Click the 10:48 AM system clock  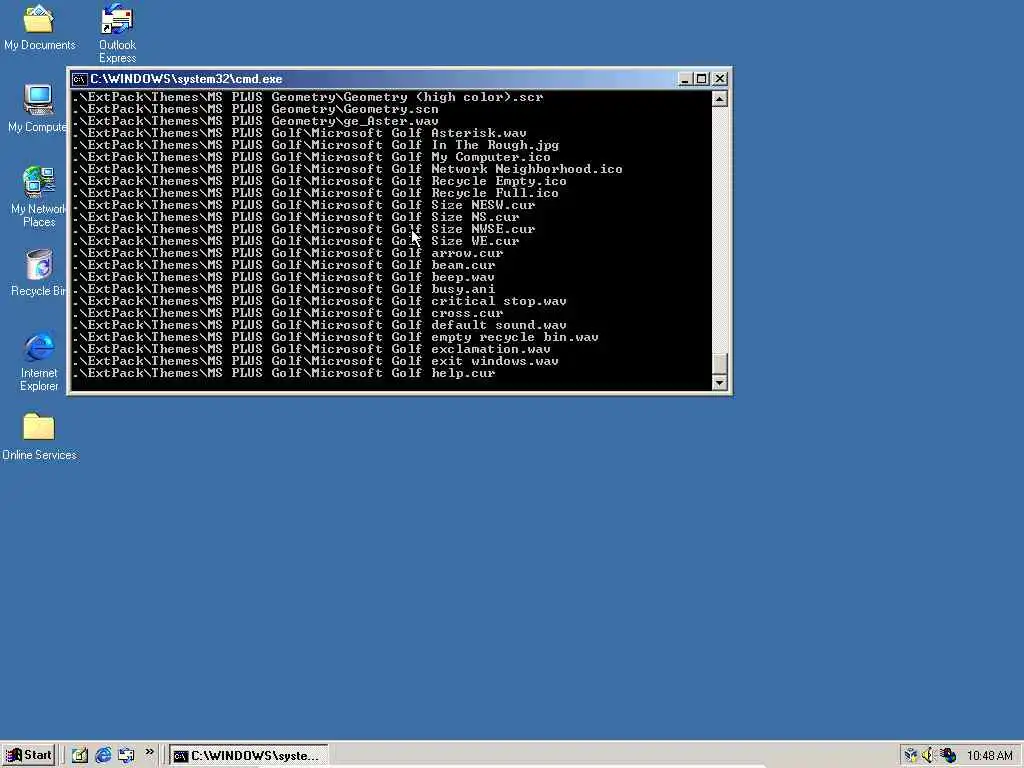tap(990, 756)
